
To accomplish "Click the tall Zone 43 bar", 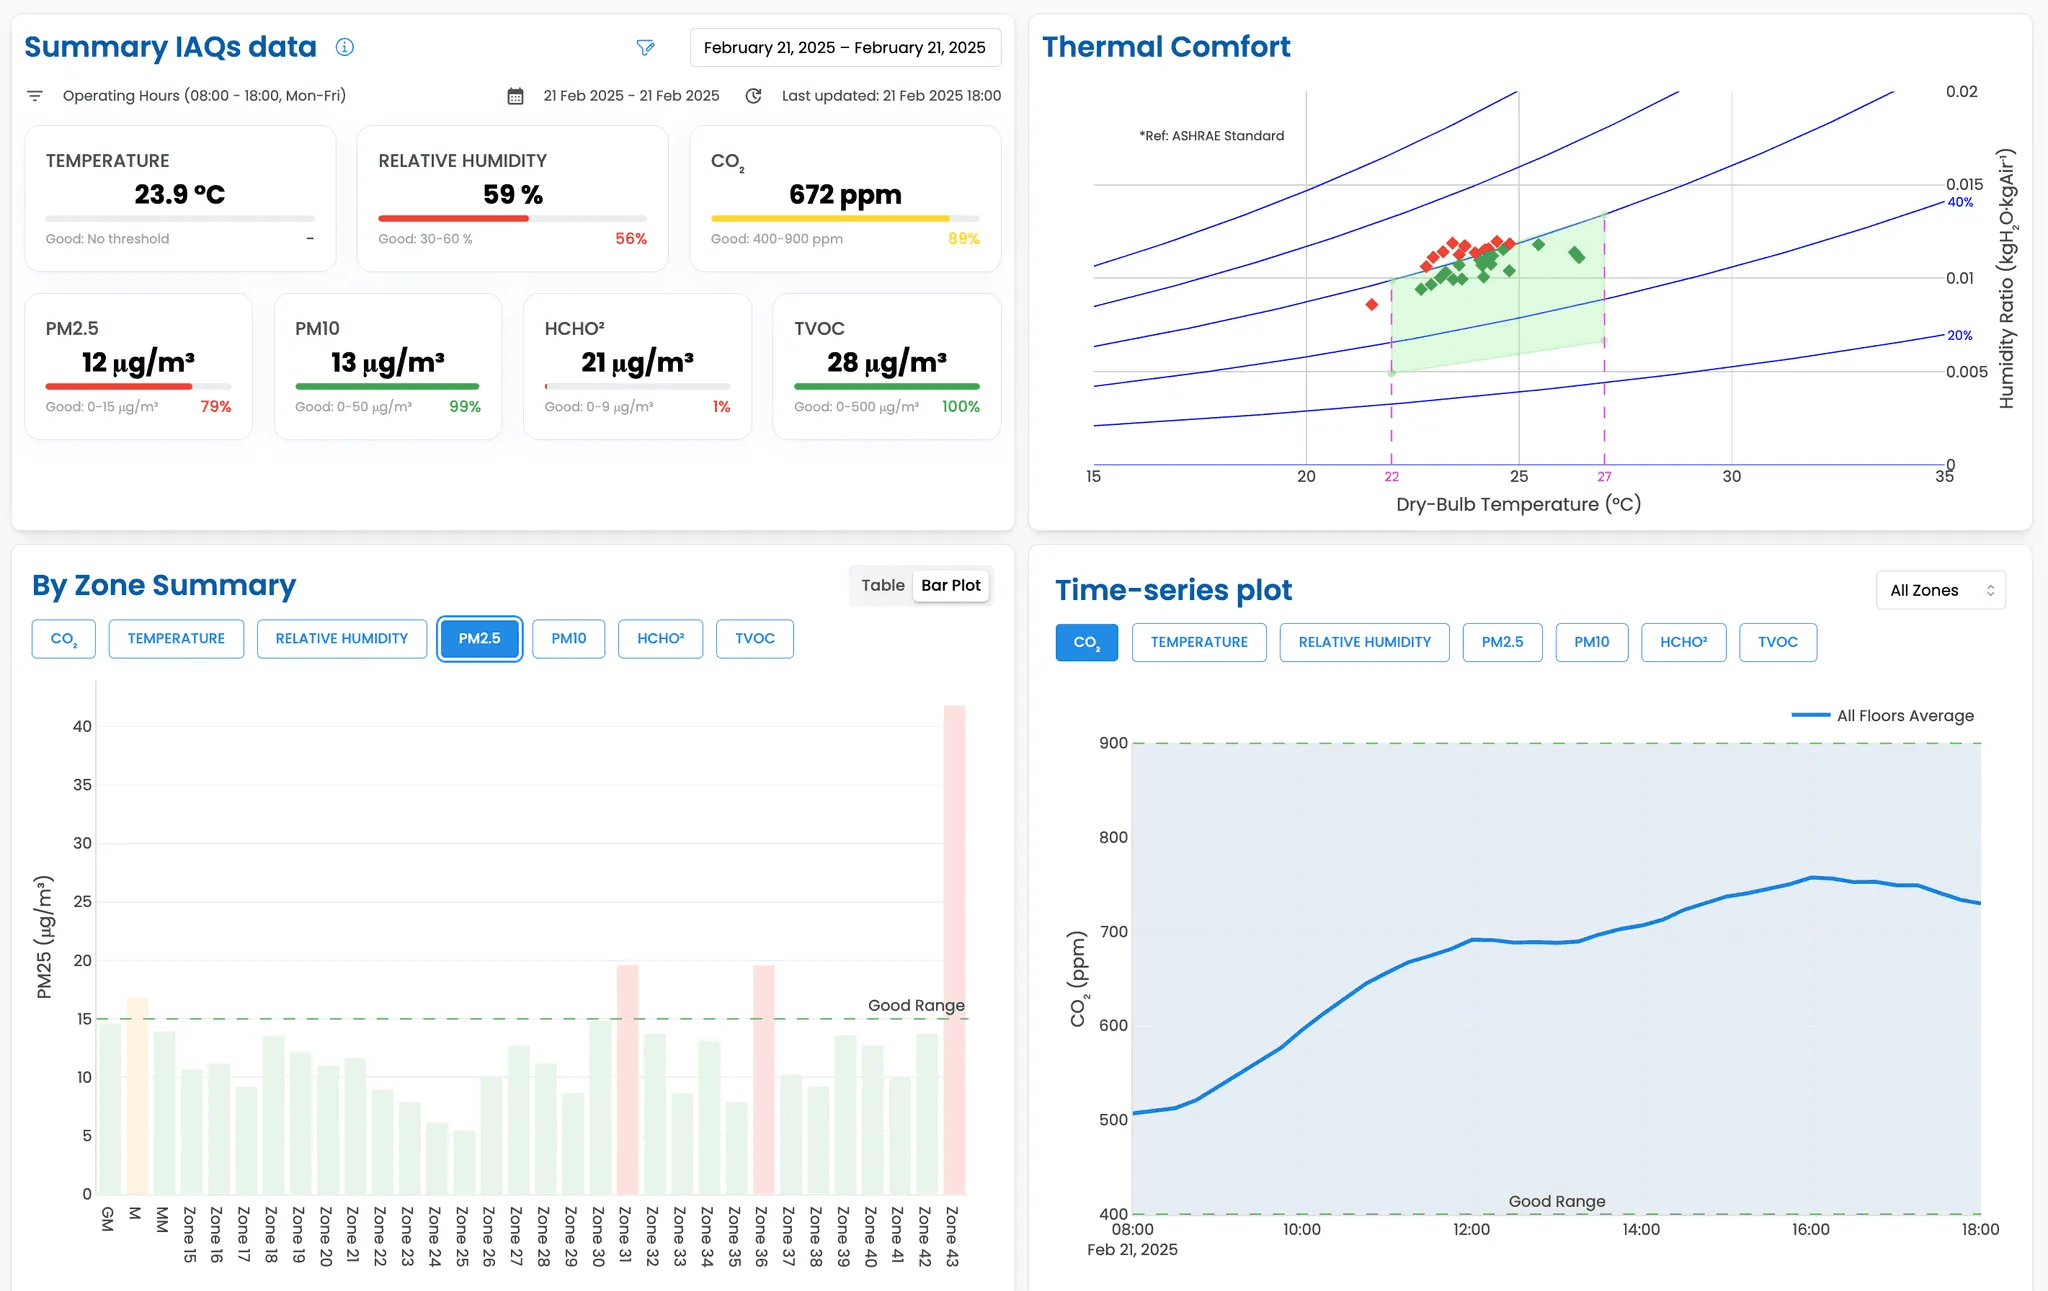I will [954, 950].
